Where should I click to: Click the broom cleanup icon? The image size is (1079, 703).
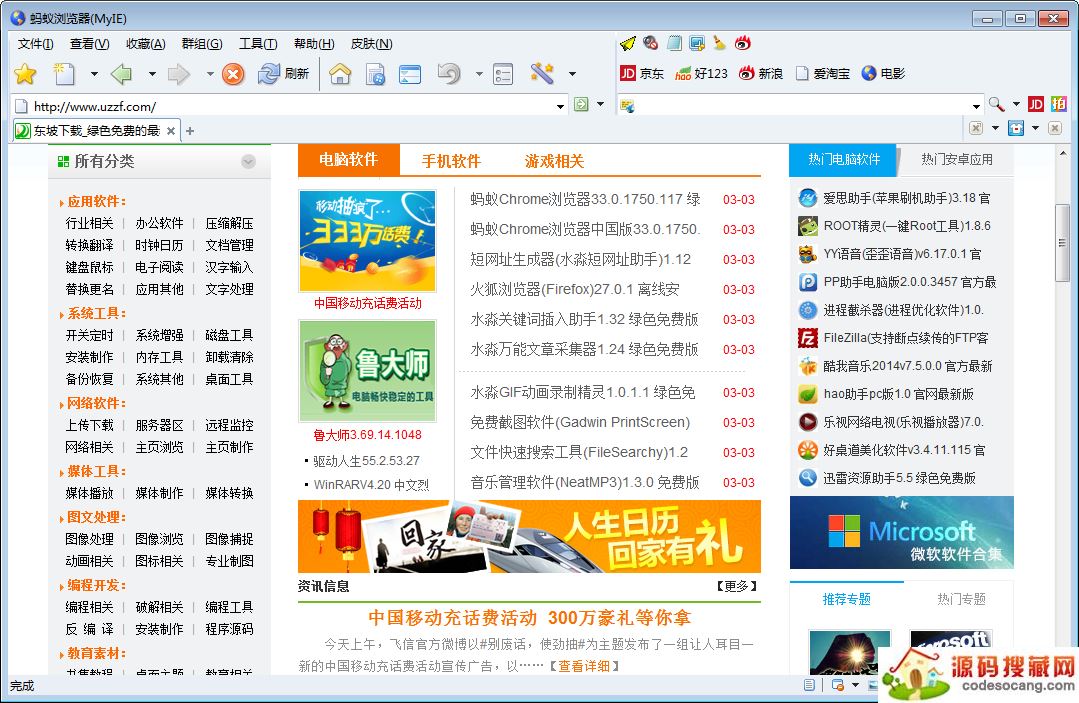pyautogui.click(x=719, y=43)
